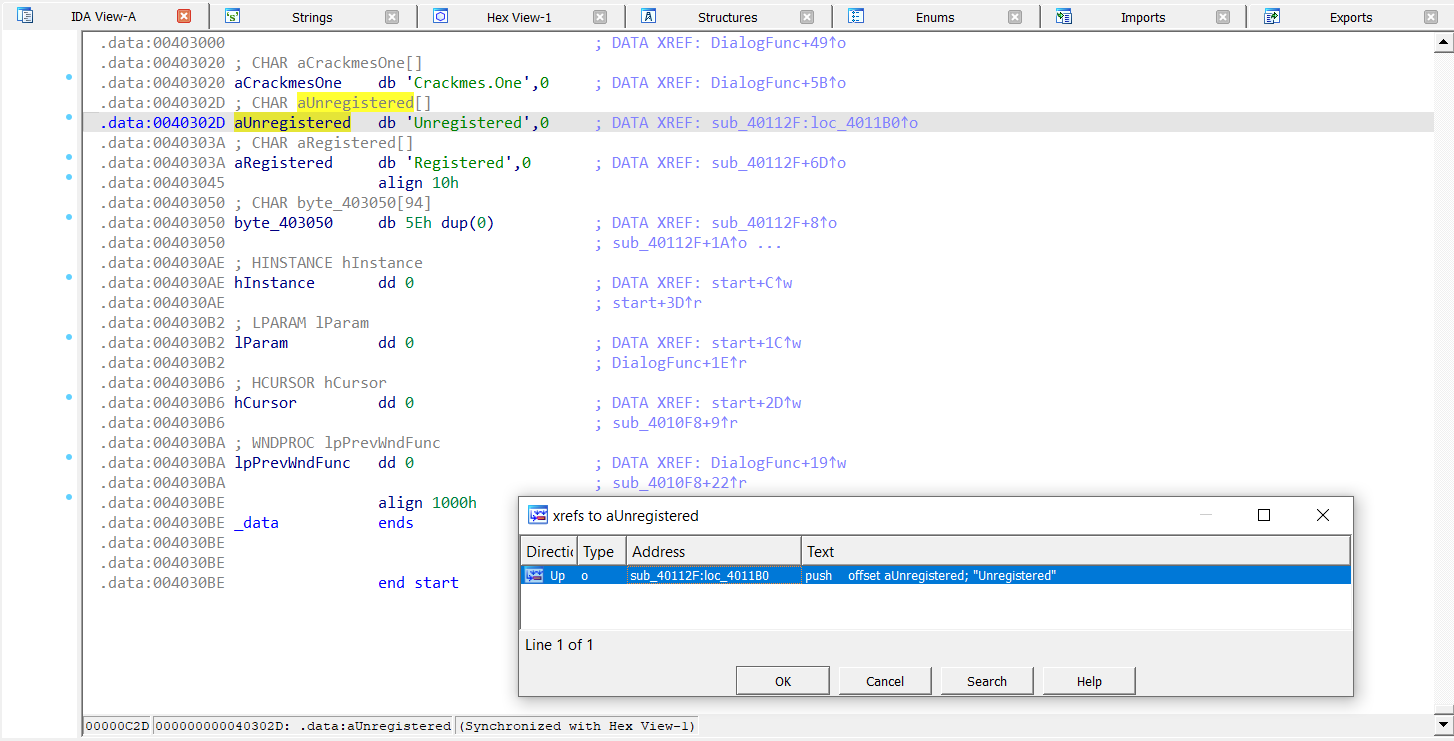Open the Structures tab
This screenshot has width=1454, height=741.
pyautogui.click(x=727, y=17)
